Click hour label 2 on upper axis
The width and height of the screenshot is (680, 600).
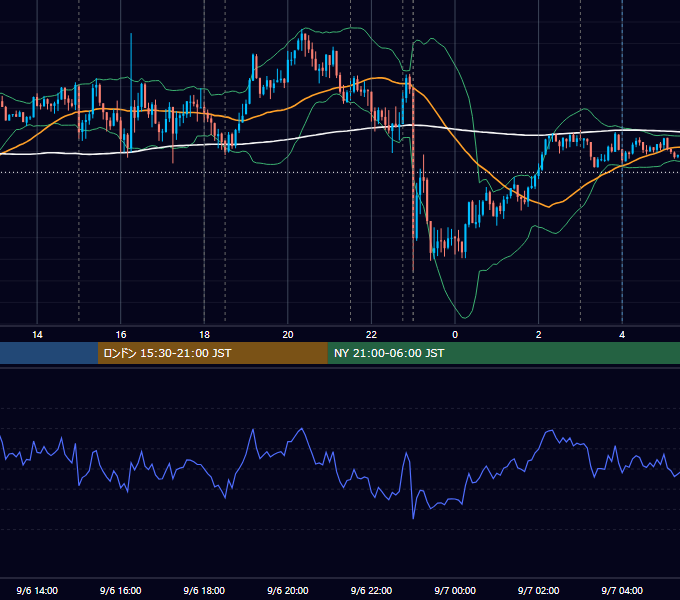pyautogui.click(x=539, y=335)
